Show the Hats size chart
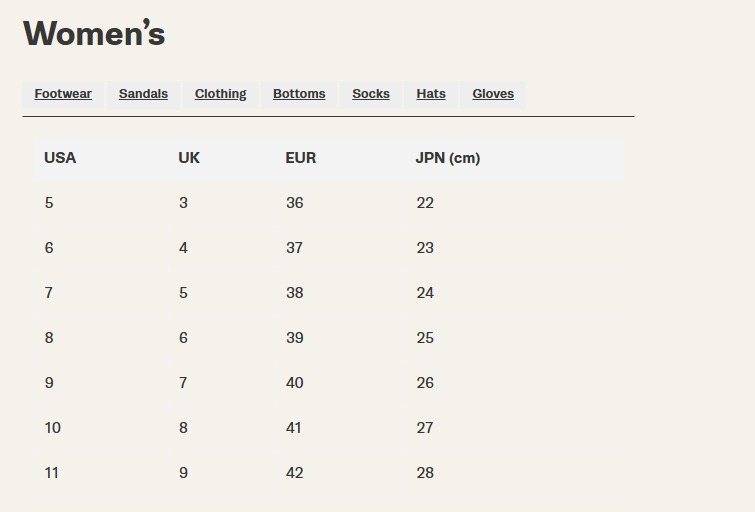Viewport: 755px width, 512px height. coord(431,94)
